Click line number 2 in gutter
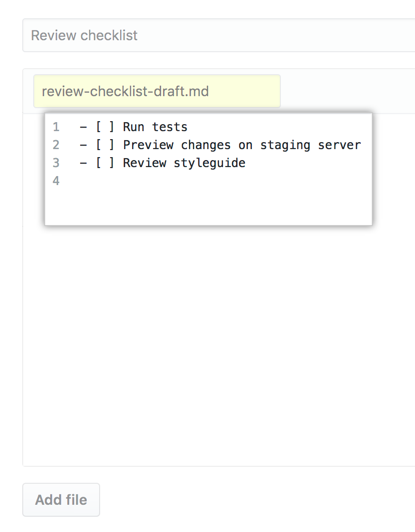Viewport: 415px width, 532px height. click(56, 145)
